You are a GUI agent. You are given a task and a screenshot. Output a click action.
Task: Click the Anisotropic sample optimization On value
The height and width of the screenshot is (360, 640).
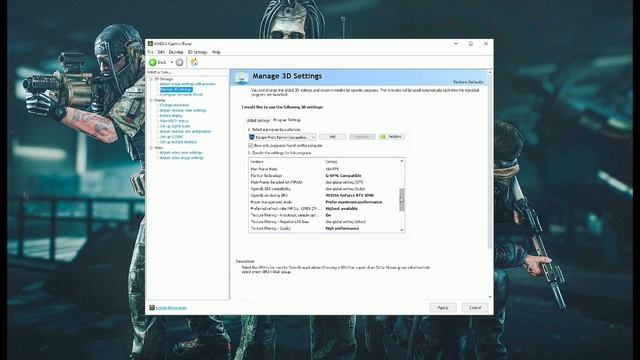click(328, 215)
